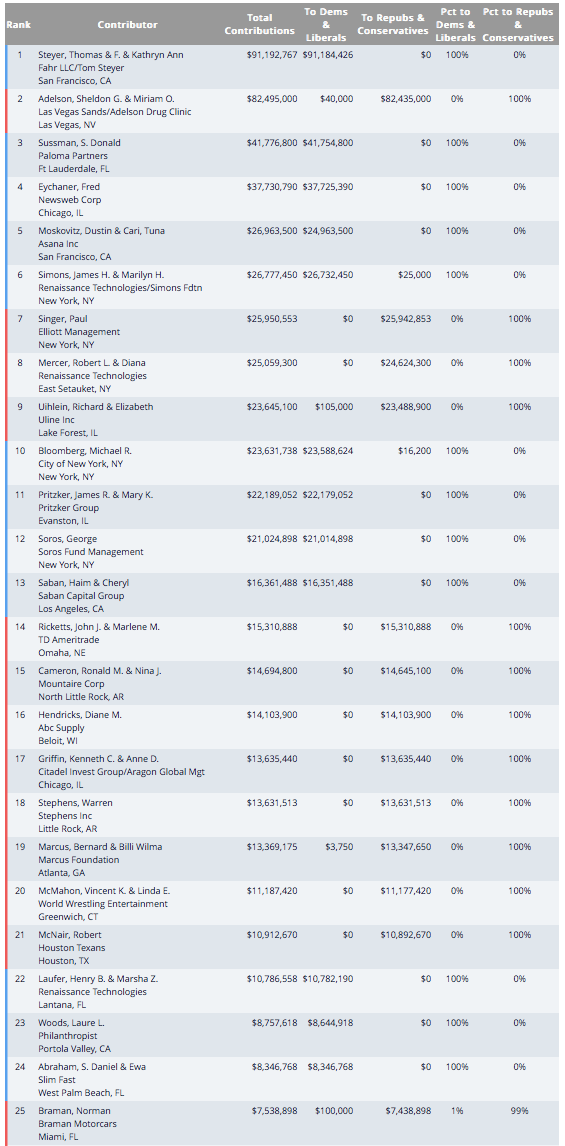
Task: Sort by To Dems & Liberals header
Action: [x=327, y=24]
